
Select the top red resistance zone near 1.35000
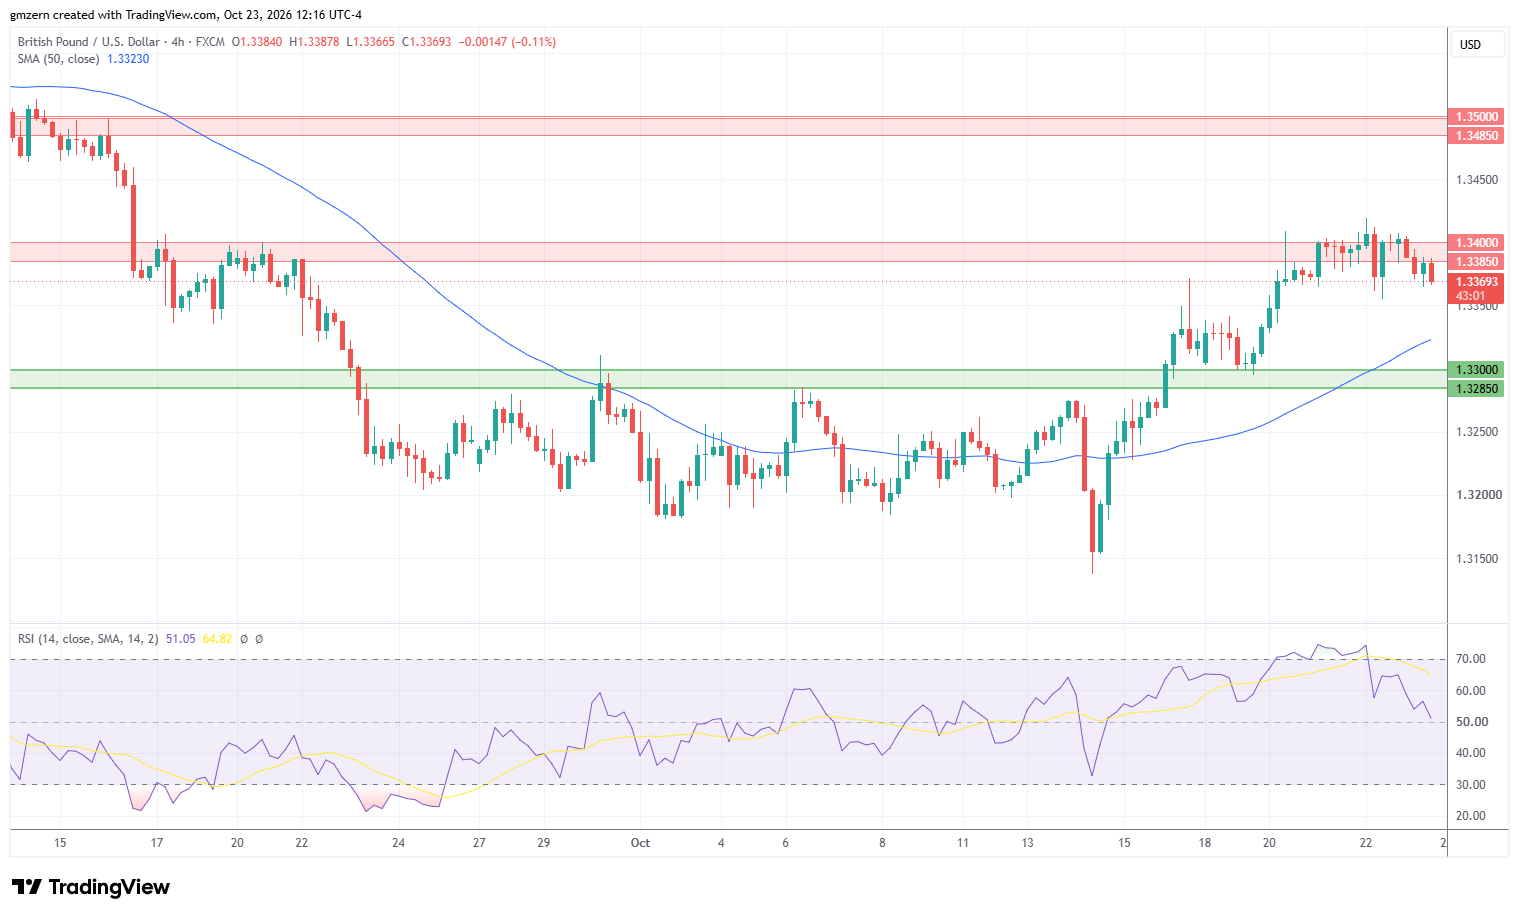coord(728,126)
